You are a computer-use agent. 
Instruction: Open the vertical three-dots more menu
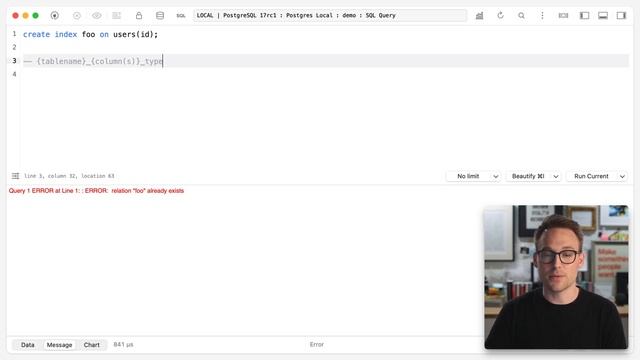tap(542, 16)
